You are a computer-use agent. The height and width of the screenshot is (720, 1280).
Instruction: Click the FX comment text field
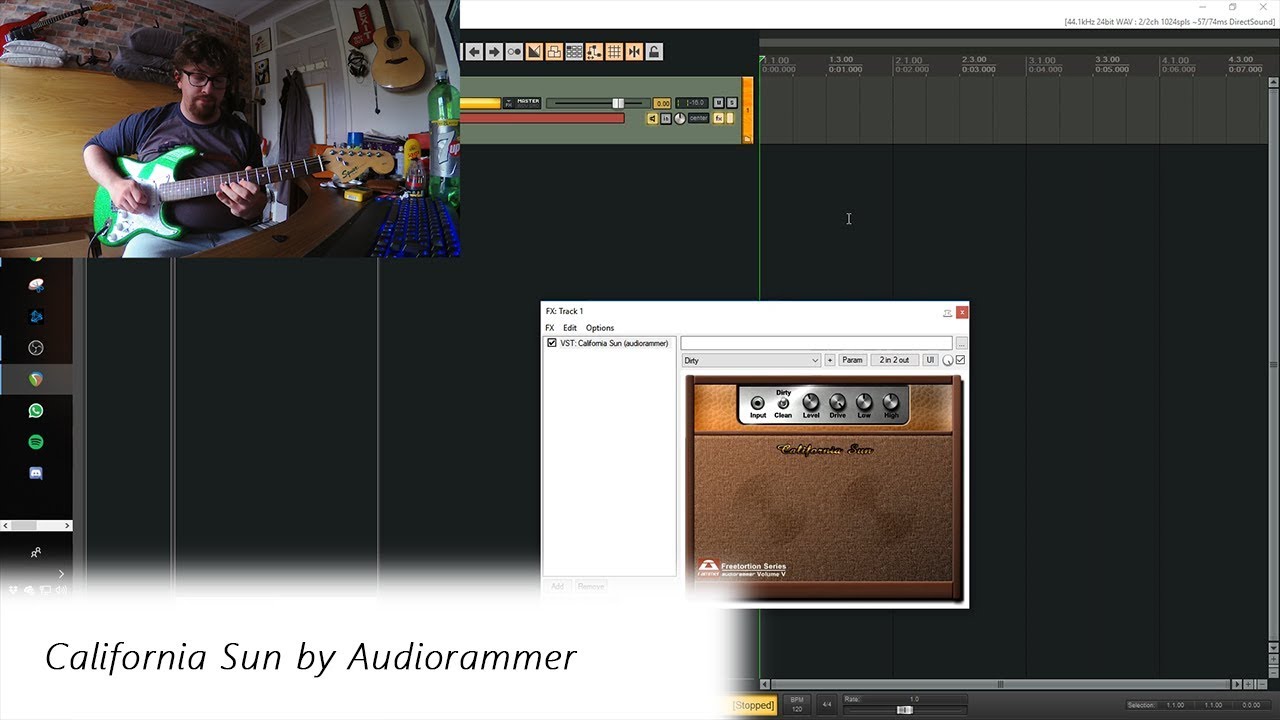coord(817,343)
